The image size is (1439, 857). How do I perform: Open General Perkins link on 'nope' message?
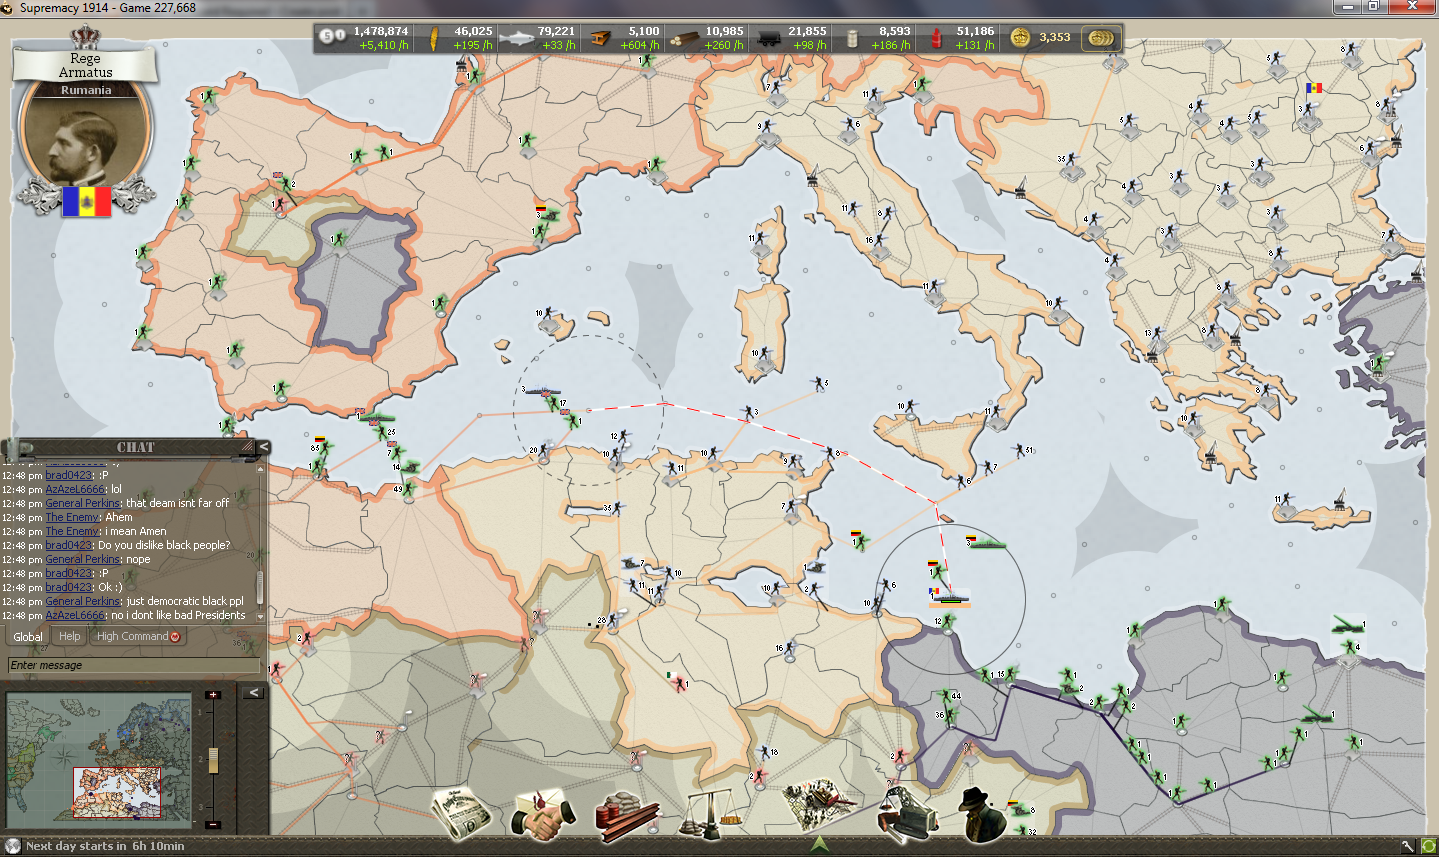(83, 560)
